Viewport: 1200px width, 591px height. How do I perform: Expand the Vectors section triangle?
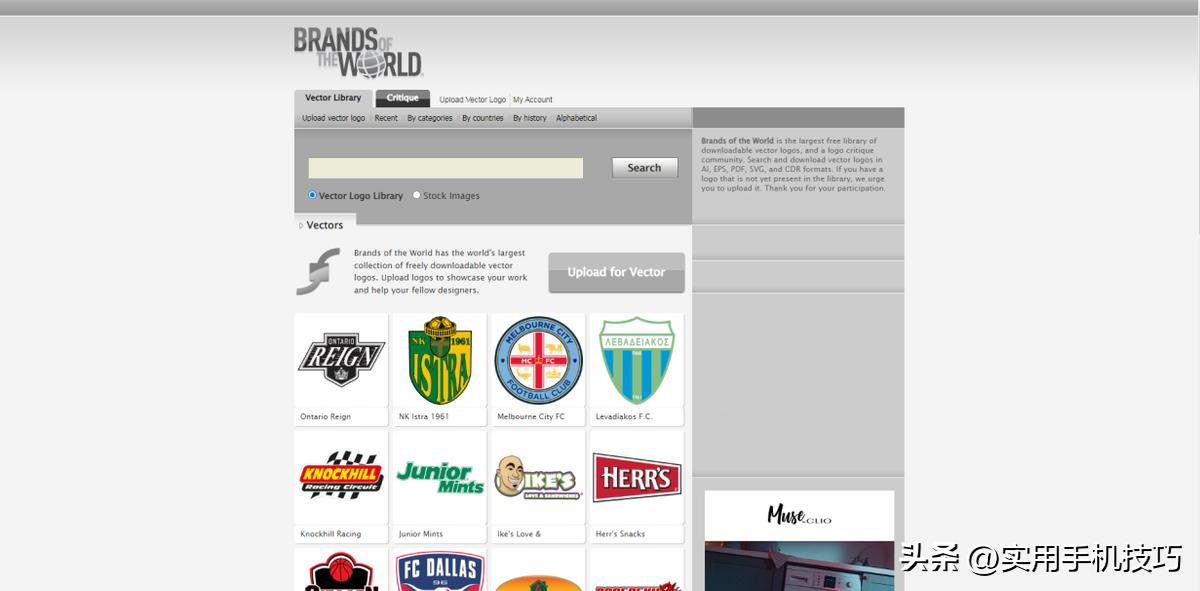tap(301, 226)
